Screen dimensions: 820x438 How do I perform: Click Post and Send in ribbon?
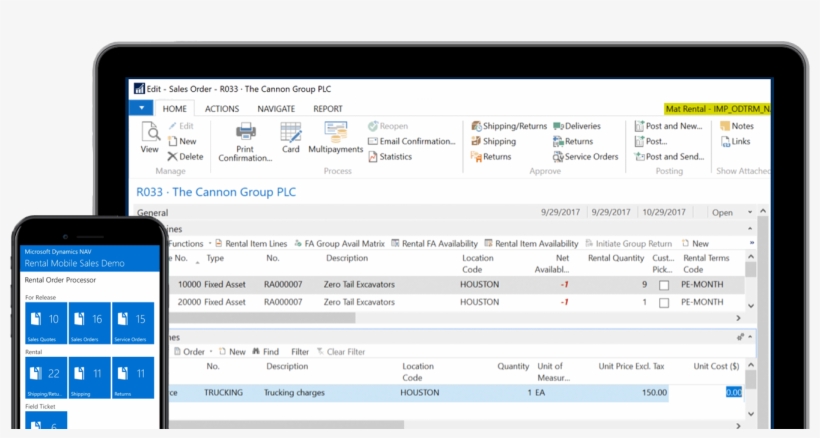pos(669,156)
